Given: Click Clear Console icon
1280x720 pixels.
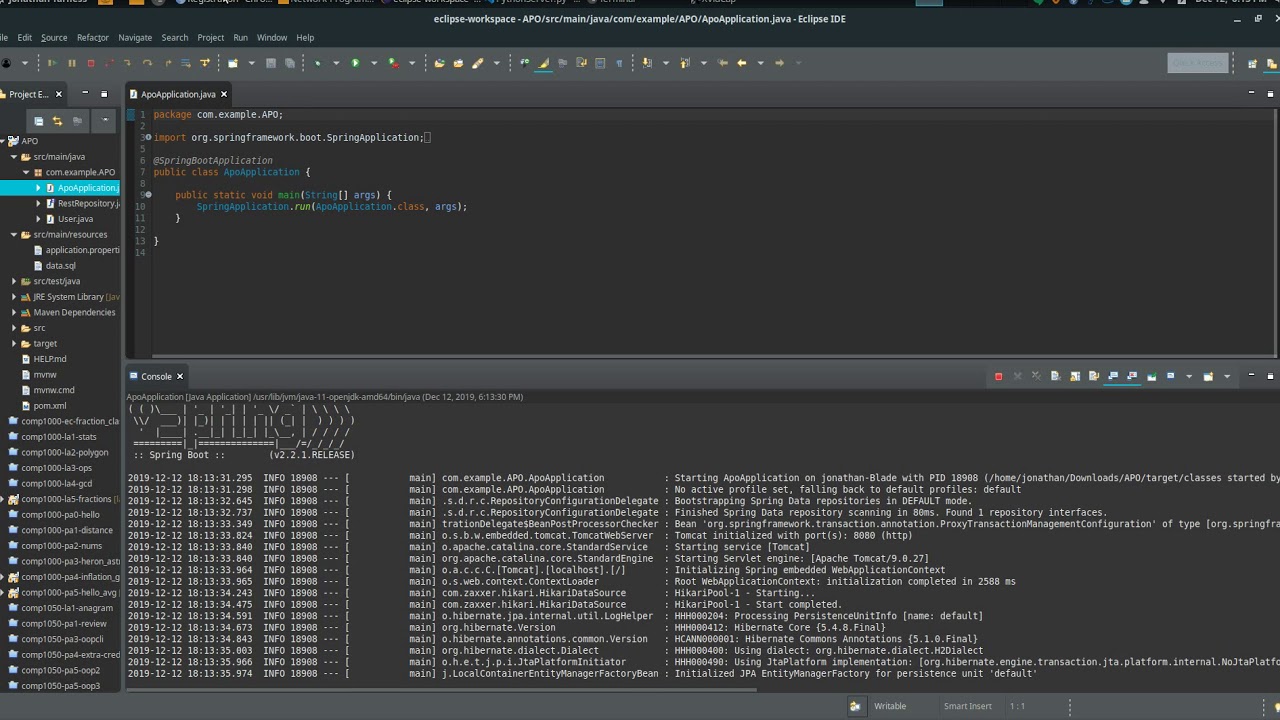Looking at the screenshot, I should pos(1056,377).
